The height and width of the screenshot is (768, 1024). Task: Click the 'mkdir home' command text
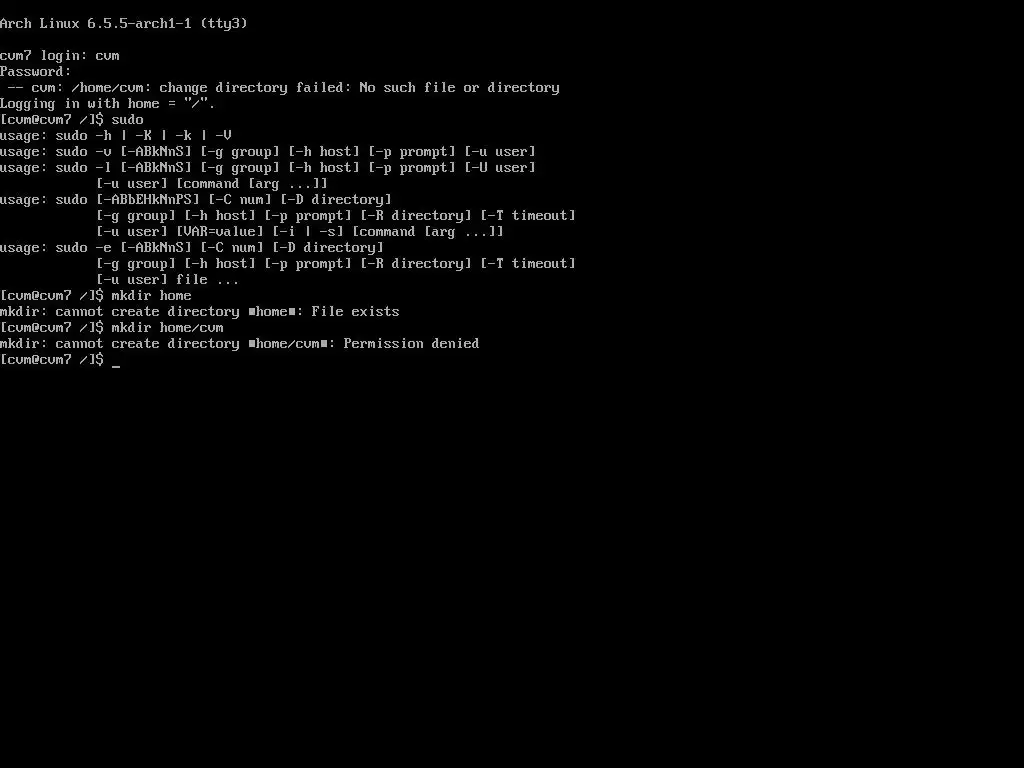(152, 296)
